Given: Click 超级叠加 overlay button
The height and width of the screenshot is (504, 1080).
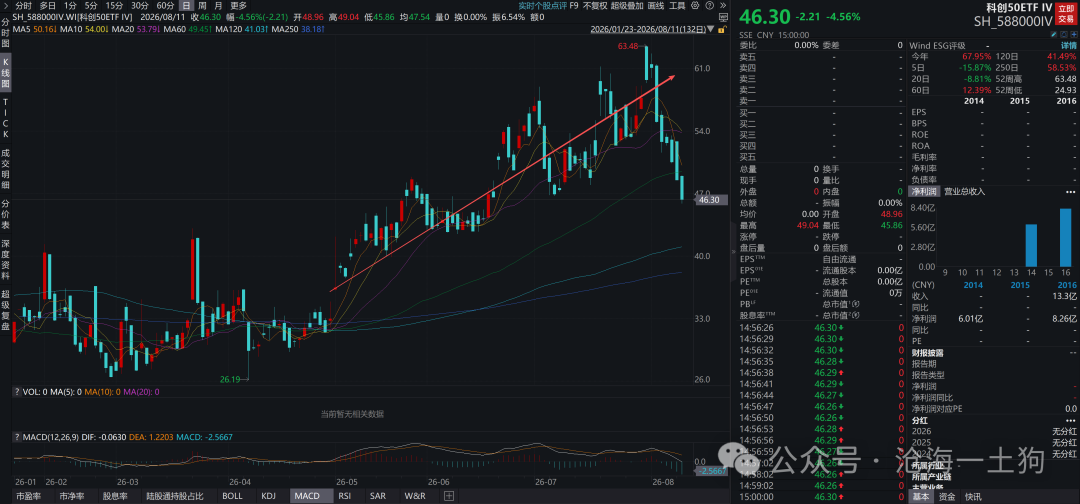Looking at the screenshot, I should 627,6.
